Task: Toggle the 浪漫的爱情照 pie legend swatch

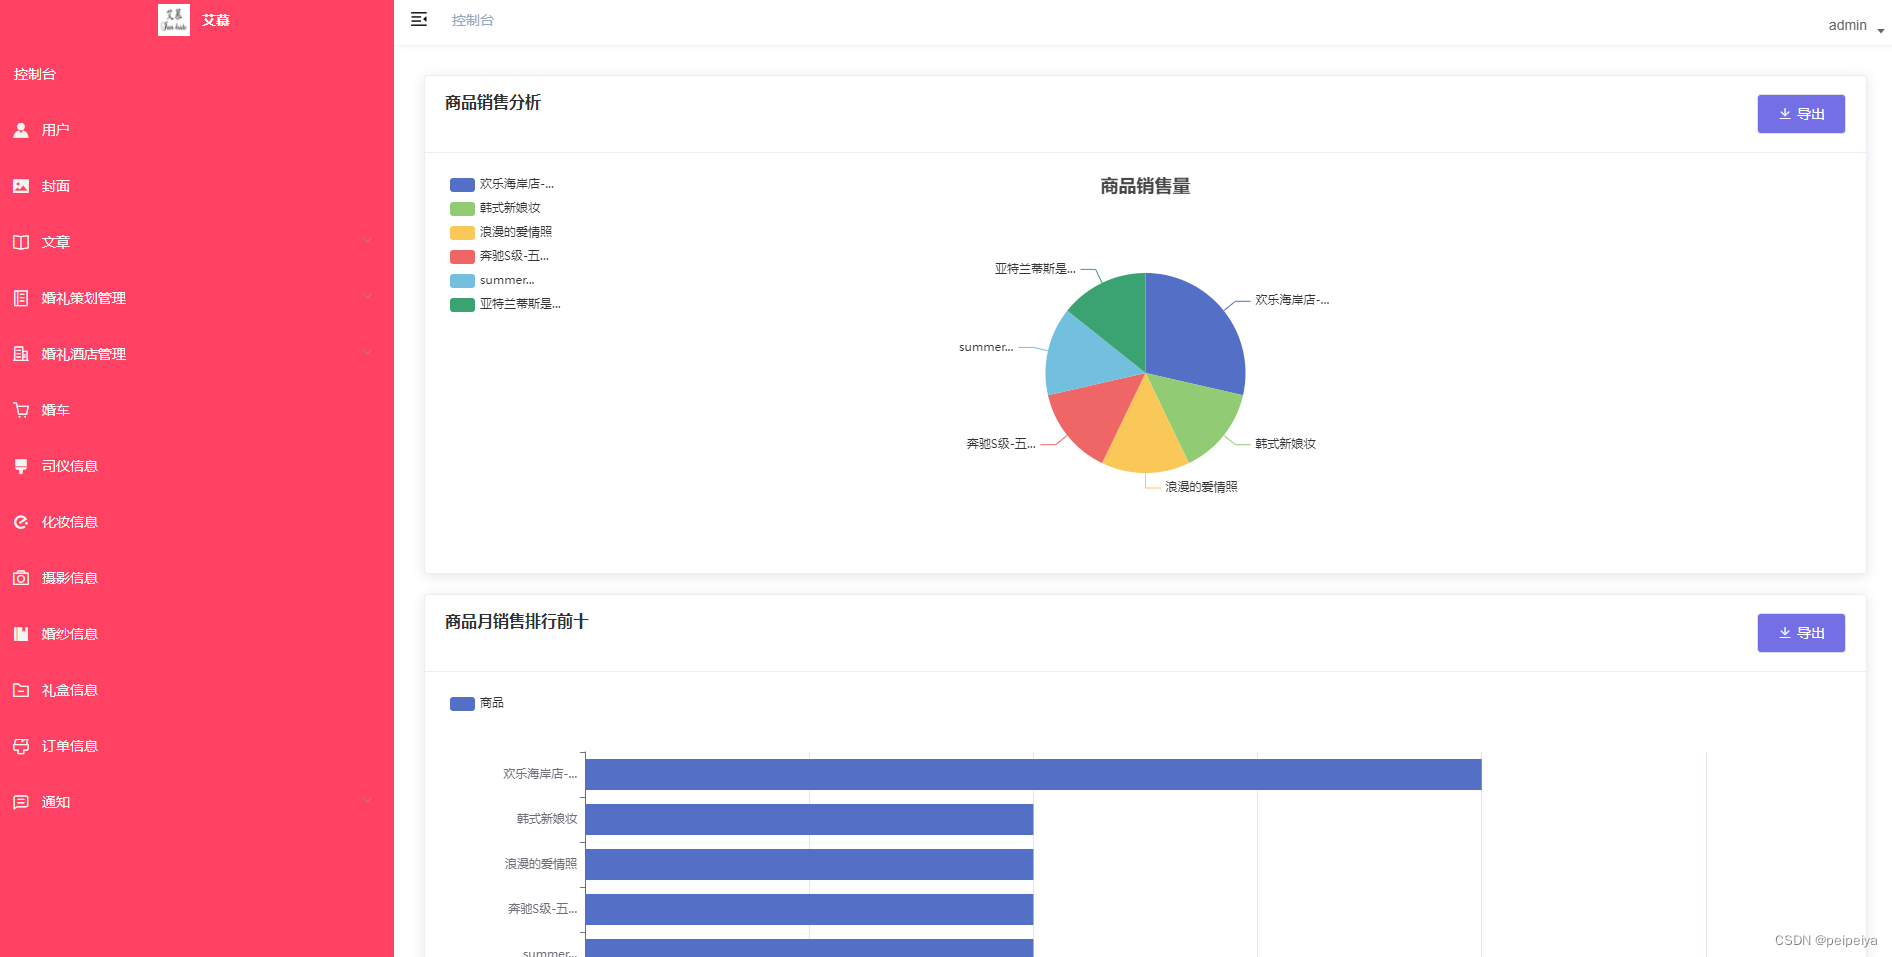Action: tap(462, 233)
